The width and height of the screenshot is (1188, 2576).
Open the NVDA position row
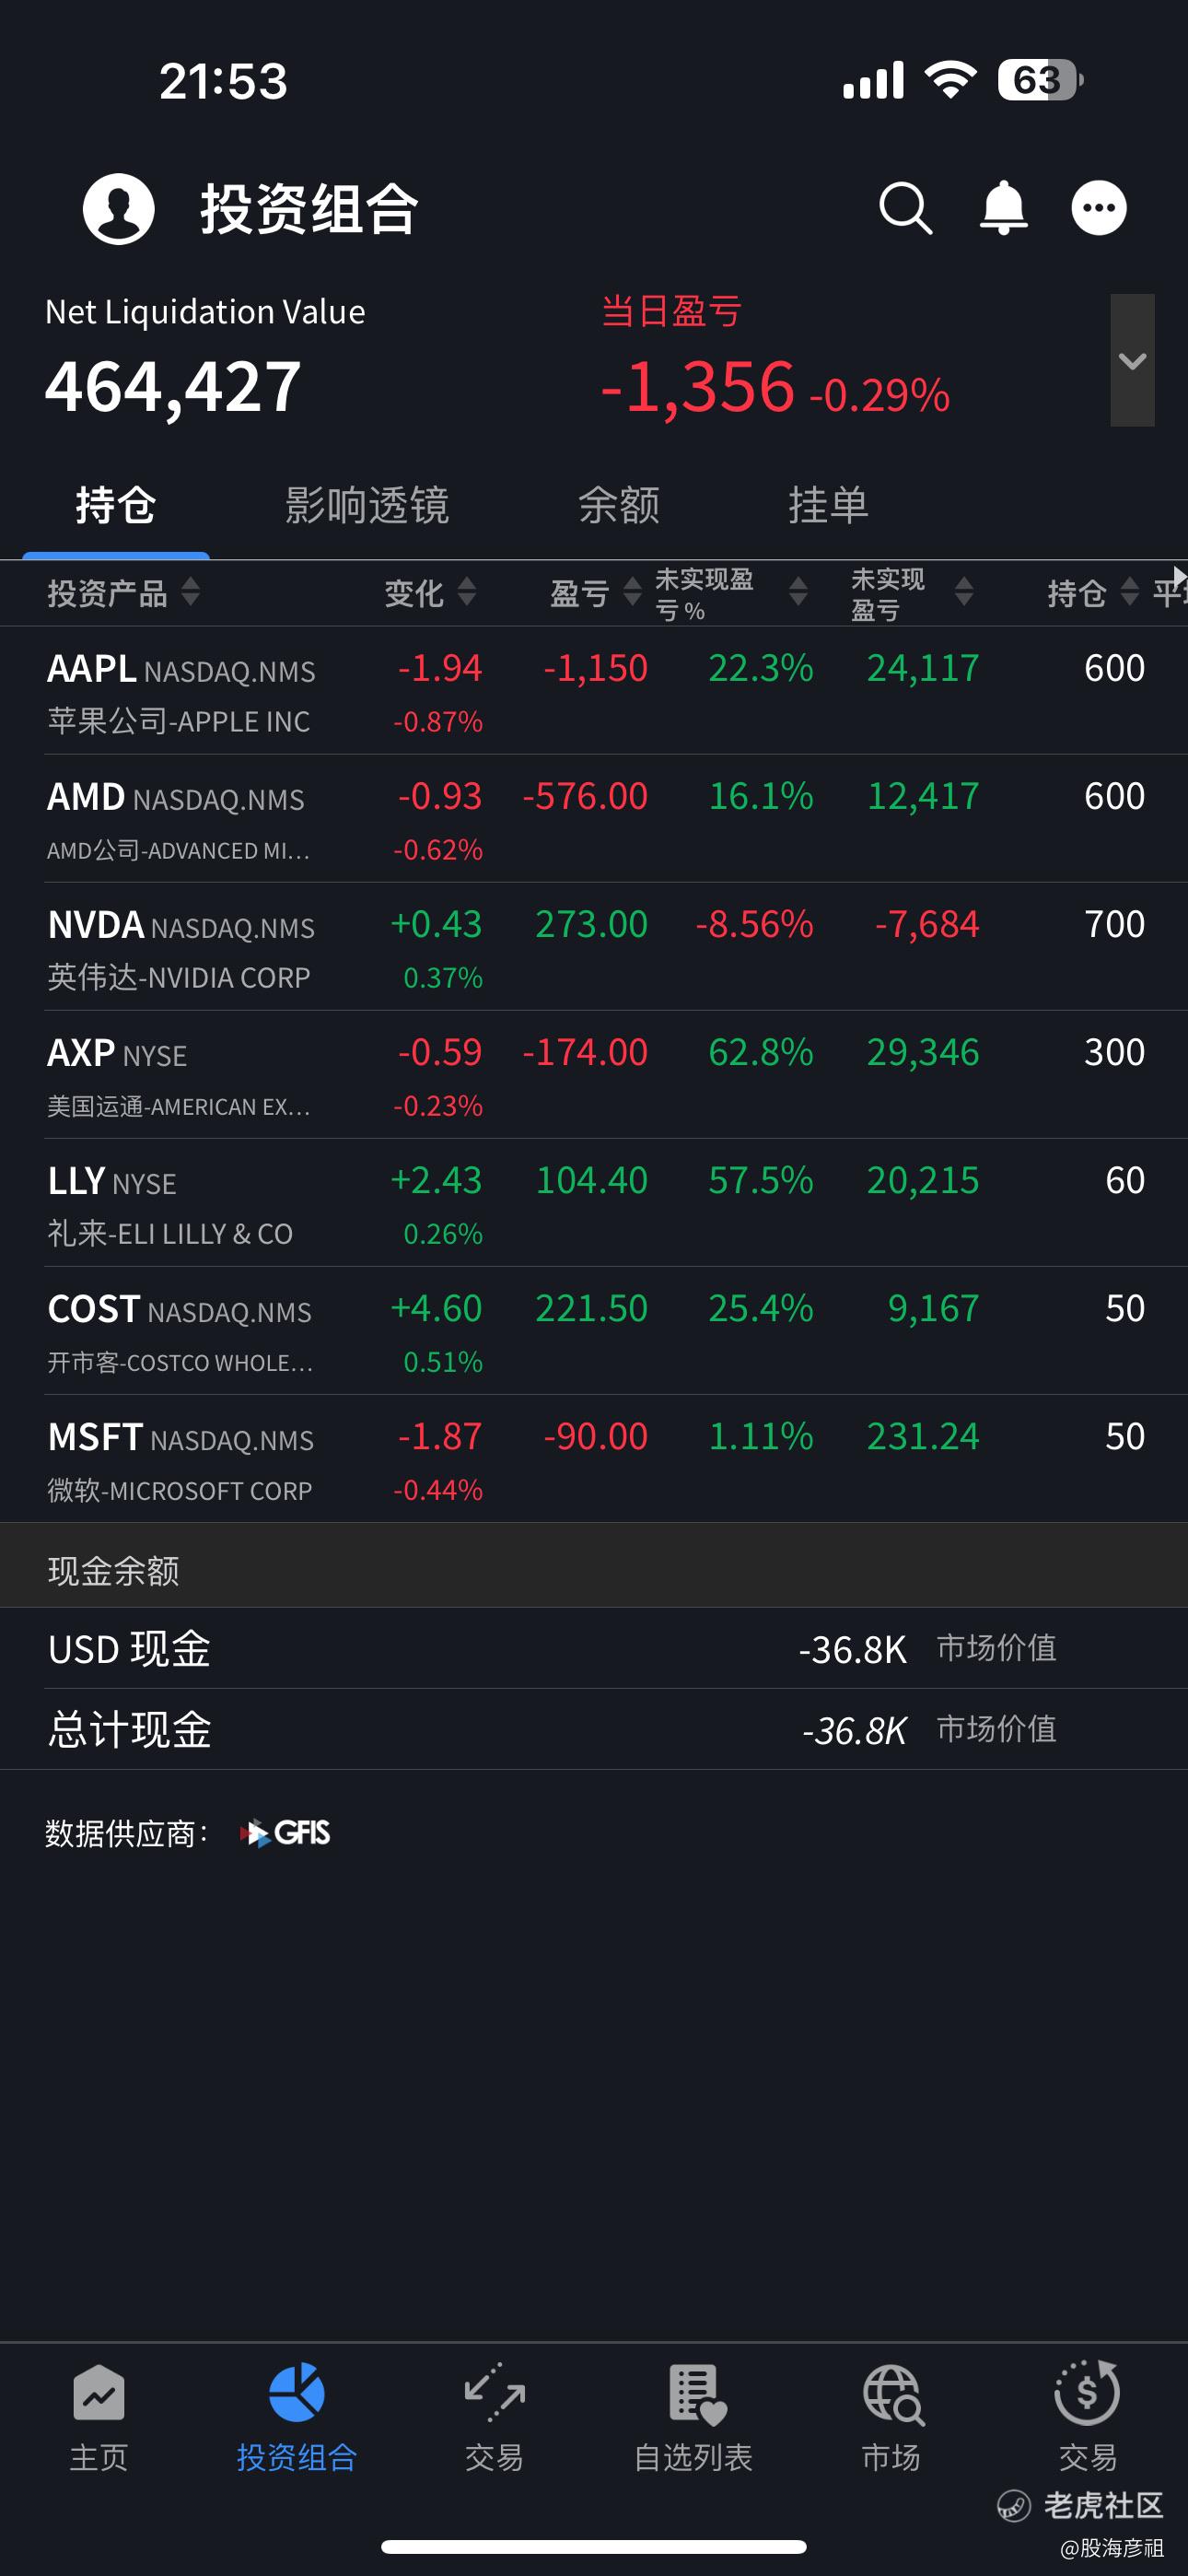pos(594,947)
